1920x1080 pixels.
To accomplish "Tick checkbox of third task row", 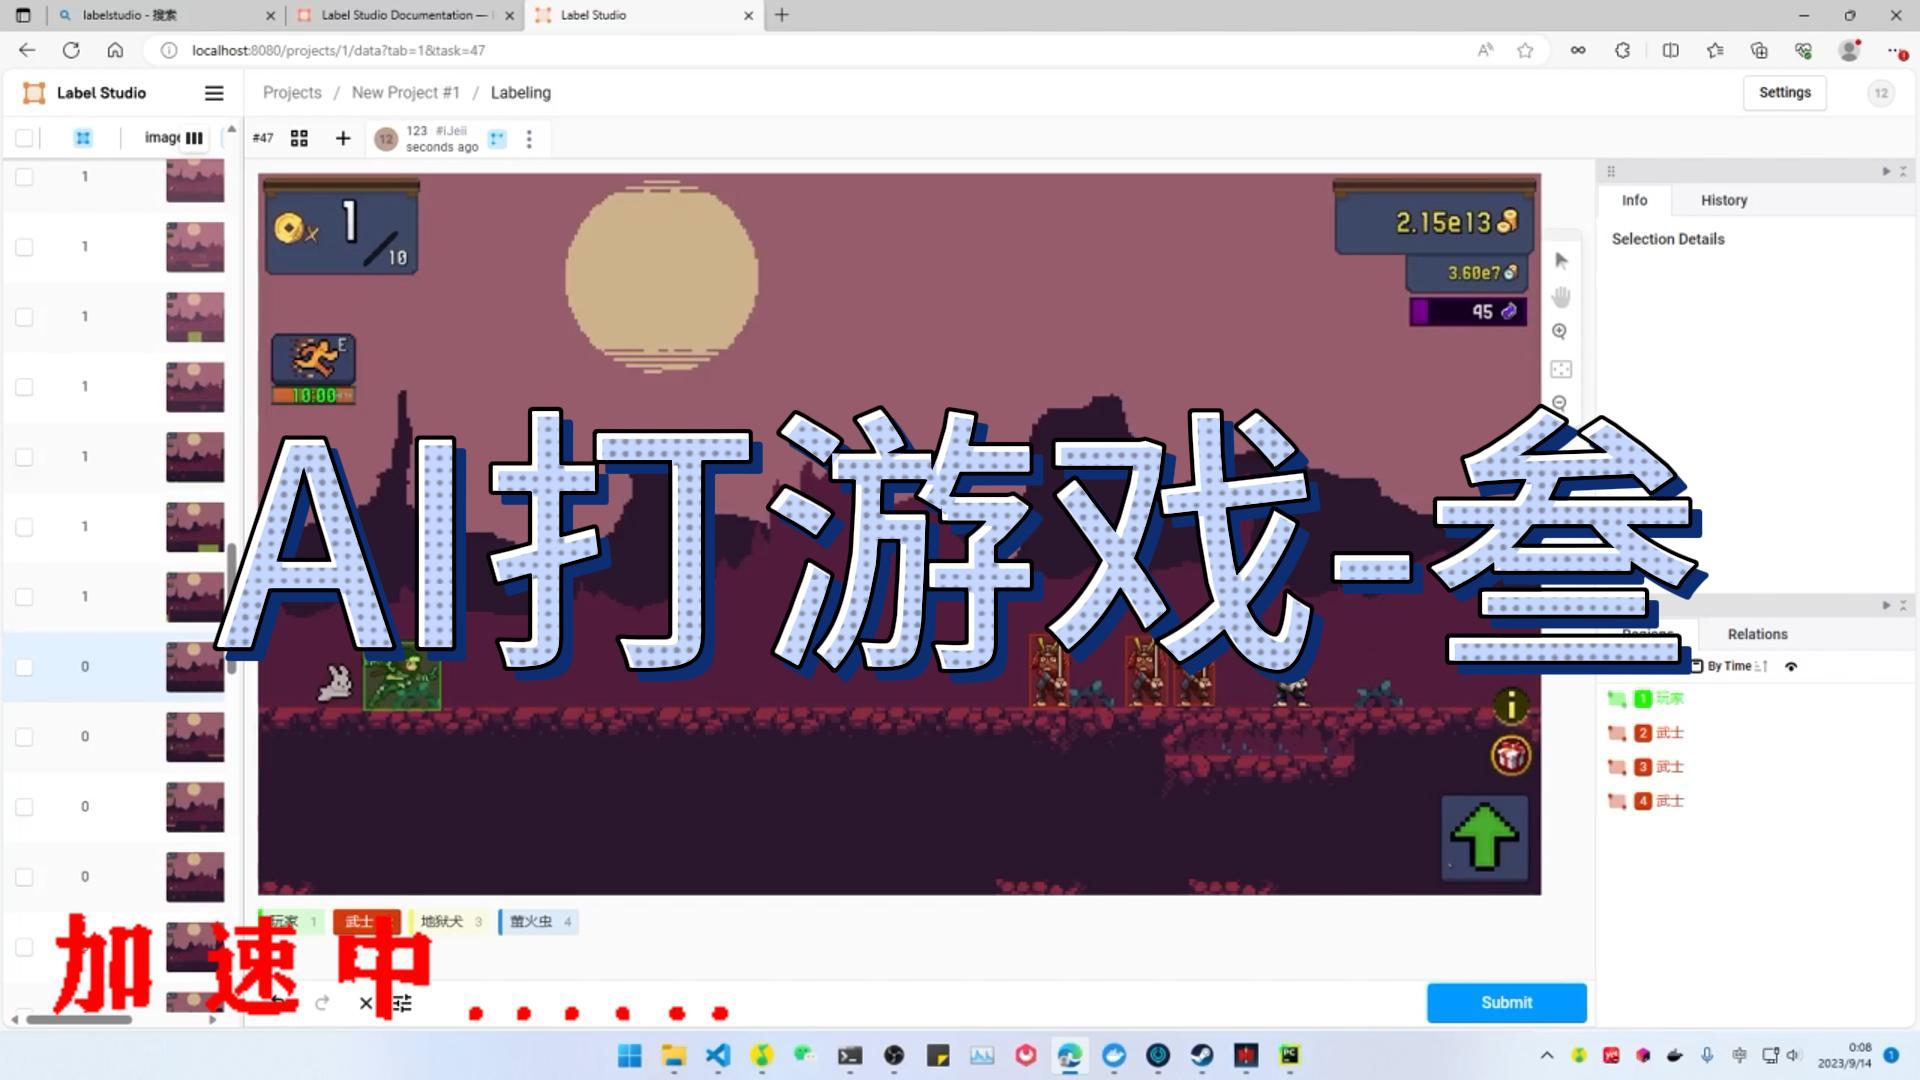I will pos(24,317).
